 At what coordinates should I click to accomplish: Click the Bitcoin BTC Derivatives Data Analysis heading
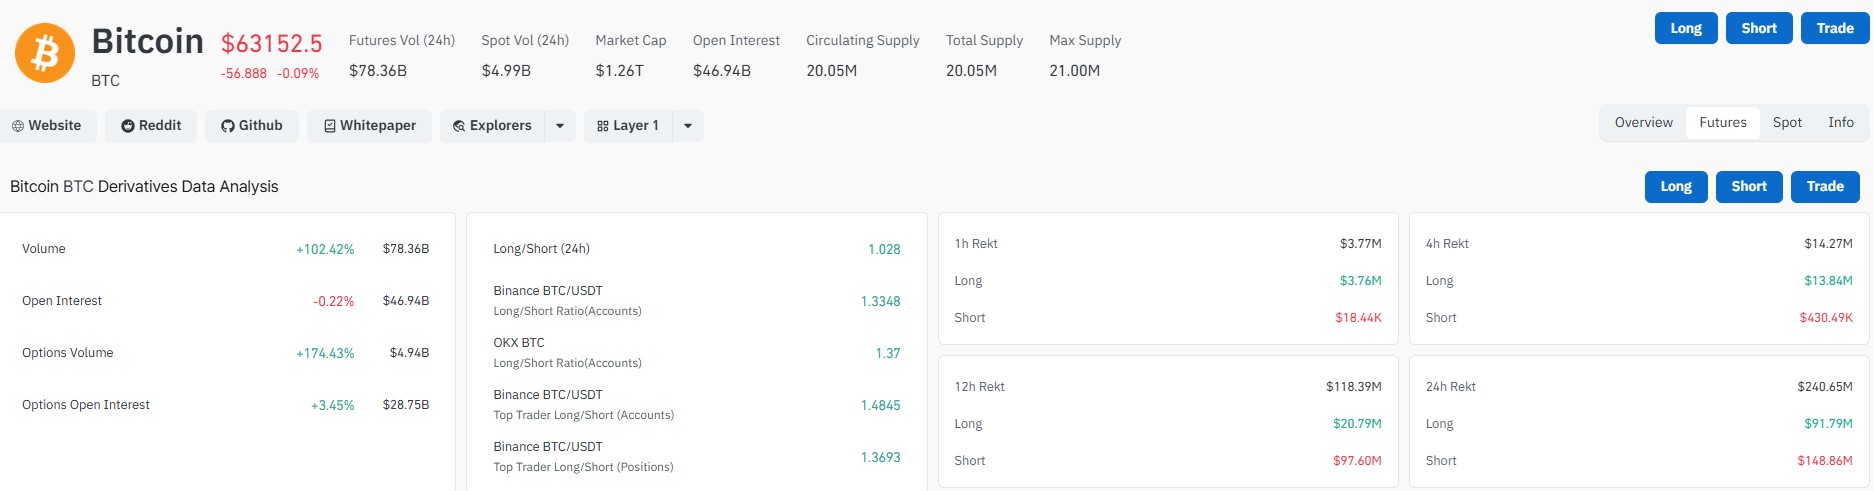point(144,187)
